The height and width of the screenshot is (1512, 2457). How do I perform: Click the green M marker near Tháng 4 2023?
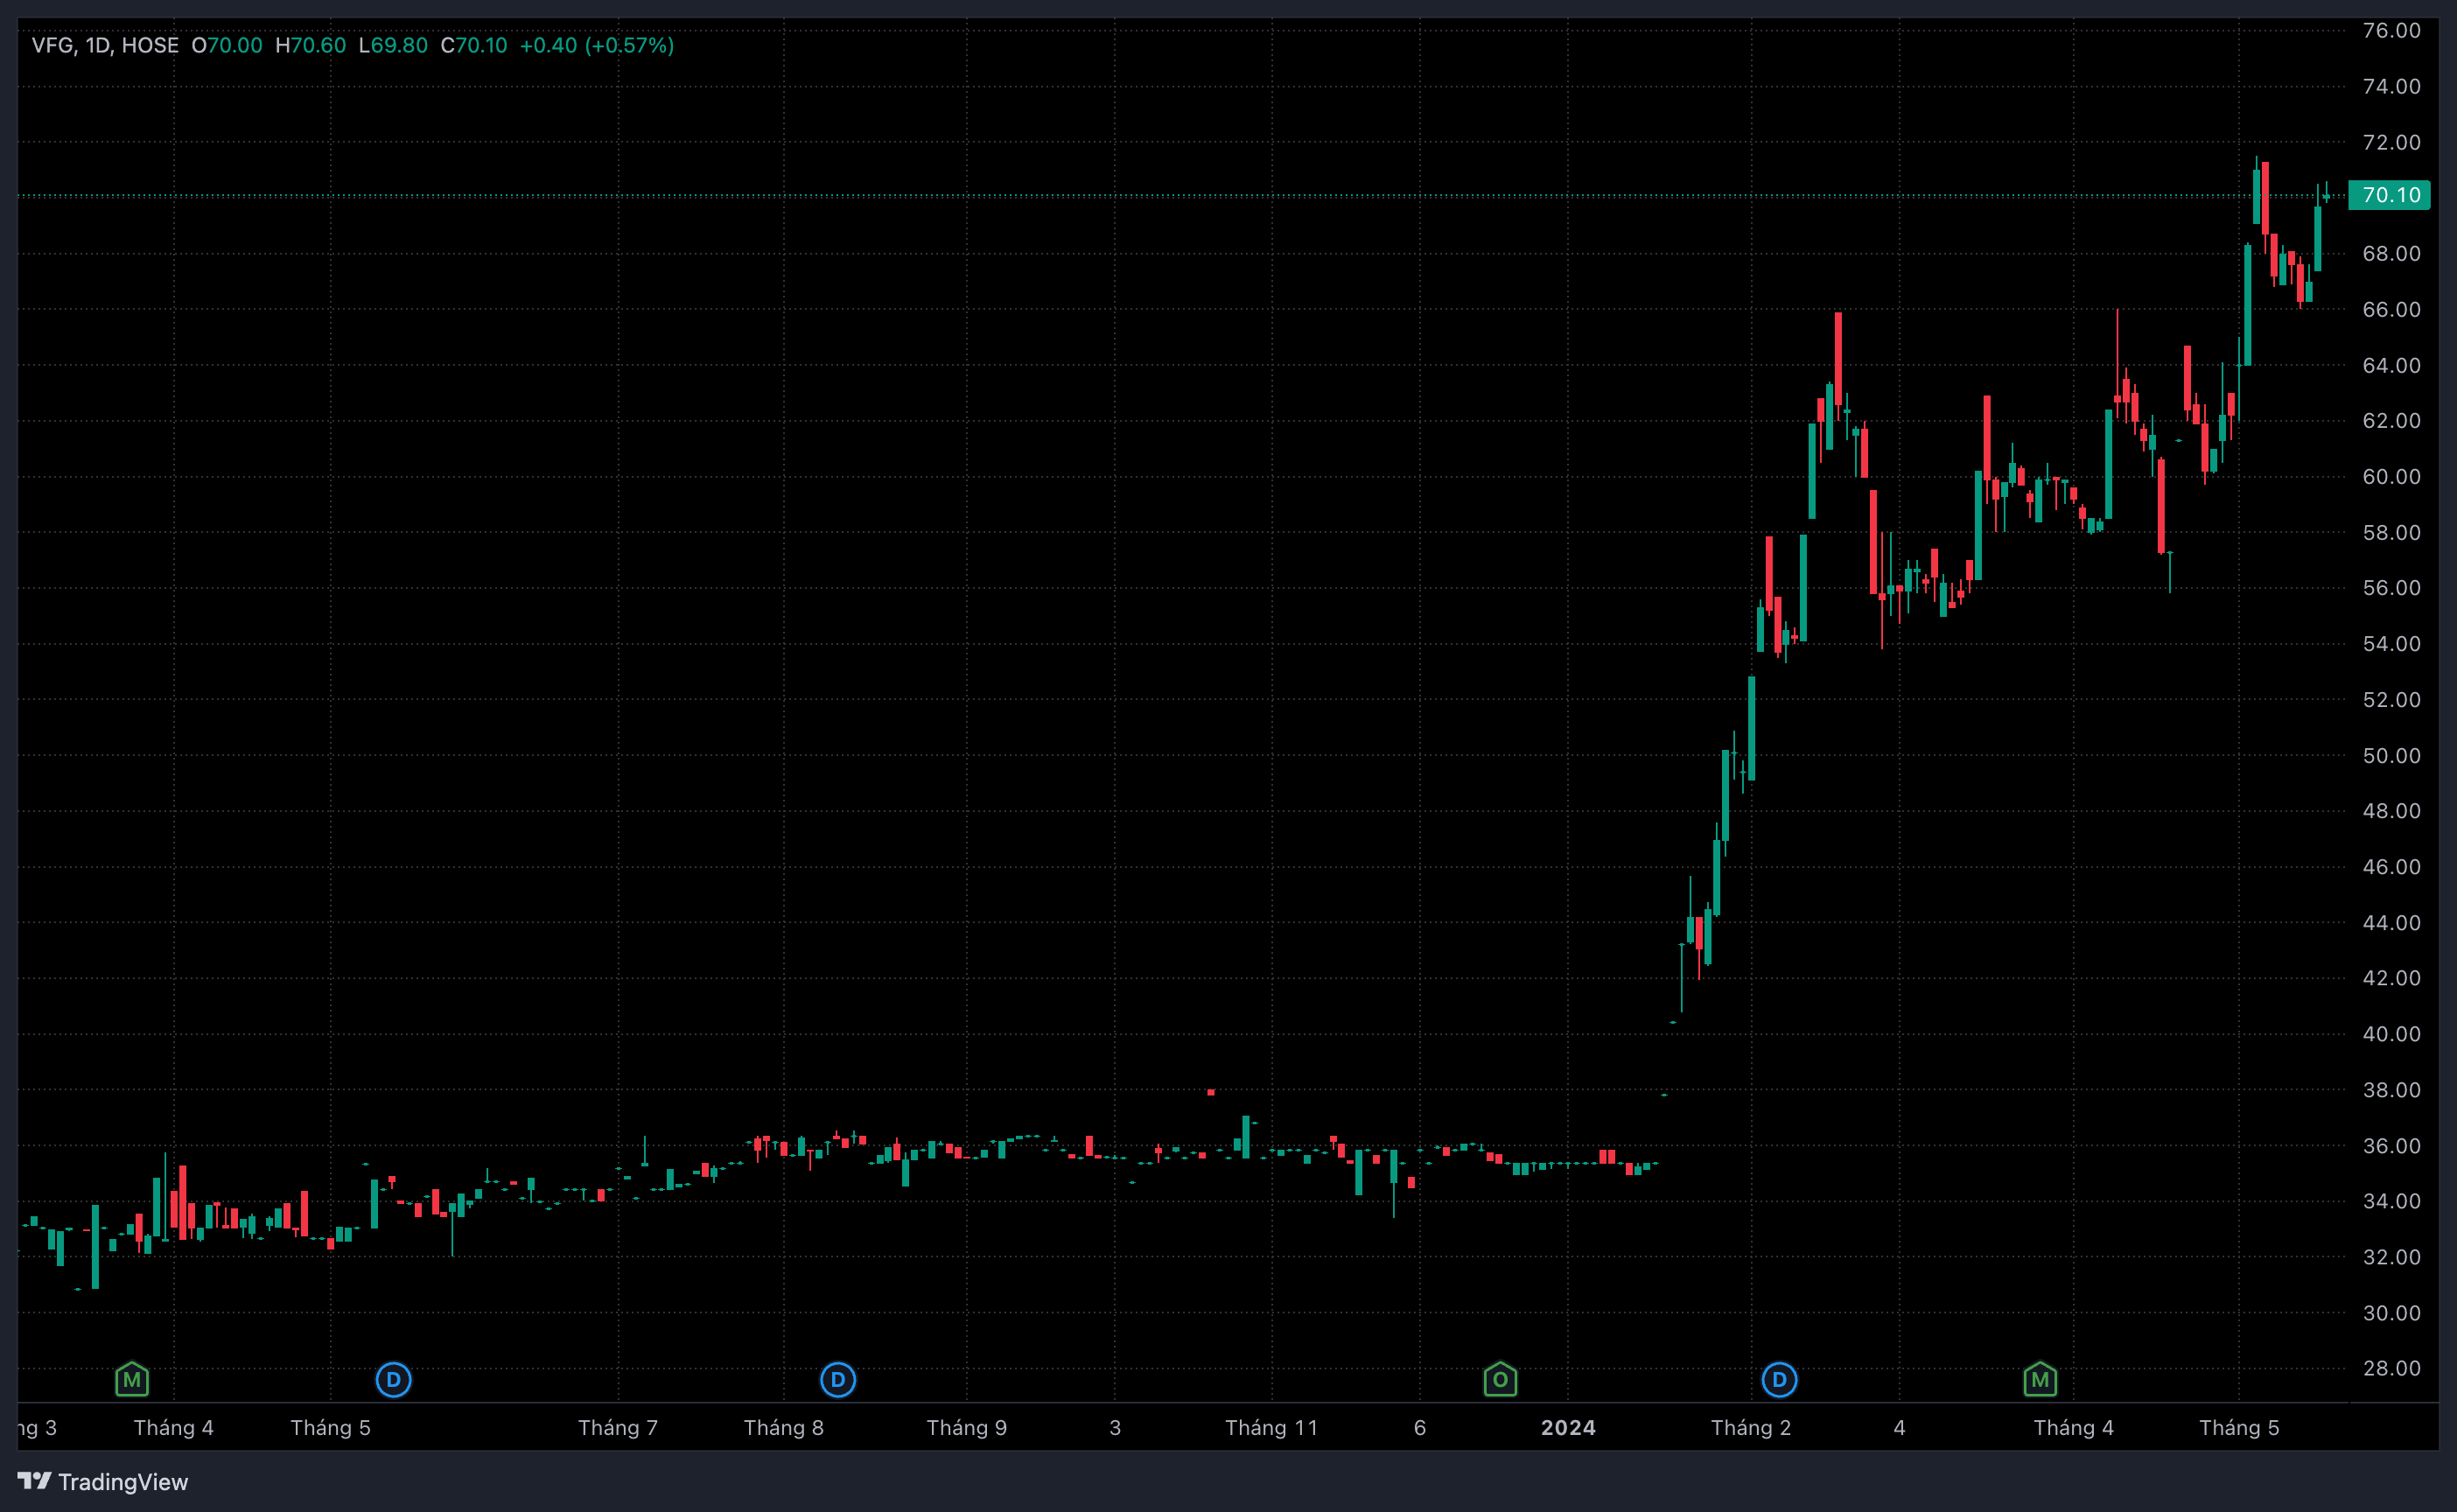[132, 1380]
